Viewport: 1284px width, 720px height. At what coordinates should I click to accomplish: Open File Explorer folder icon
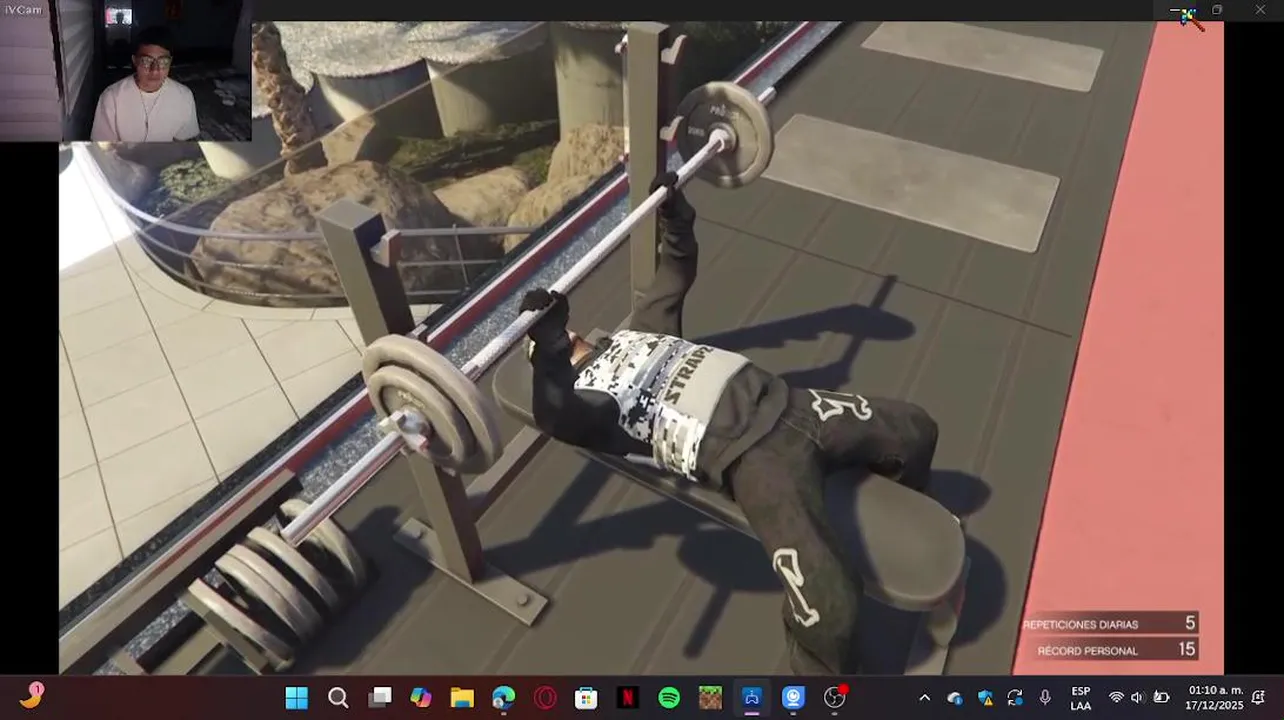click(462, 697)
